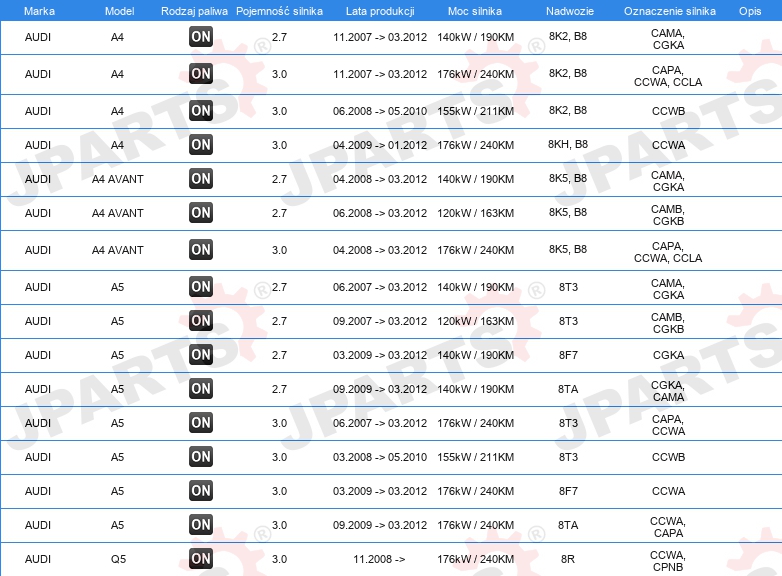Select the 8KH, B8 body cell
This screenshot has width=782, height=576.
click(568, 144)
